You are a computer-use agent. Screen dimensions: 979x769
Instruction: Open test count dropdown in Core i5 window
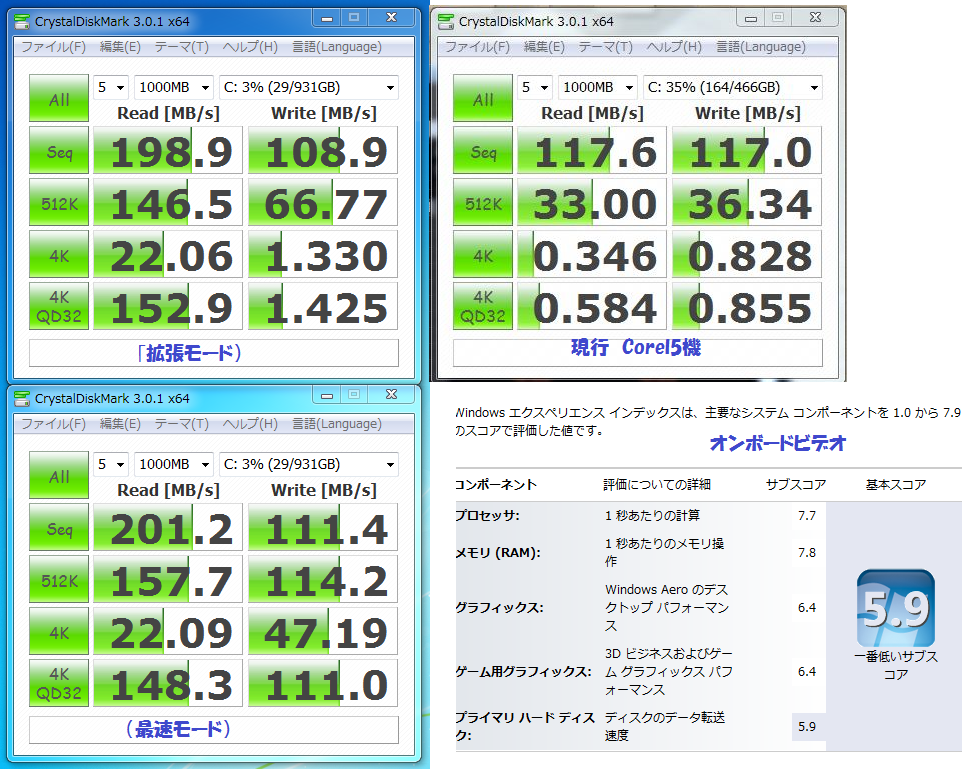point(534,87)
